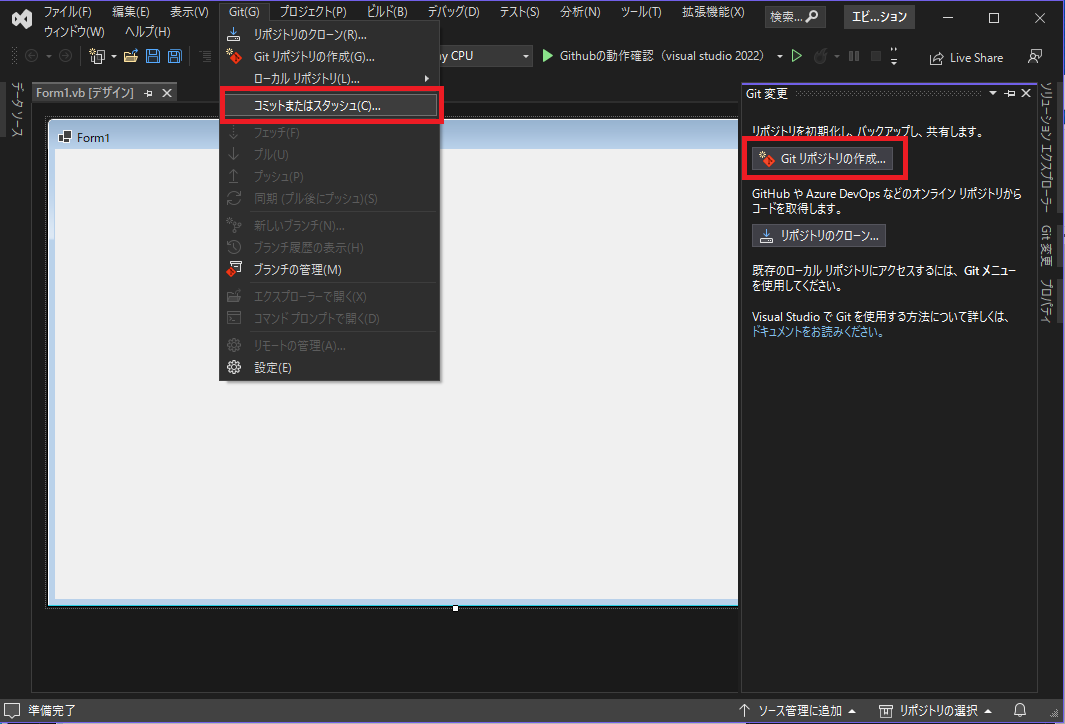Click the send feedback icon near Live Share
The height and width of the screenshot is (724, 1065).
1035,57
